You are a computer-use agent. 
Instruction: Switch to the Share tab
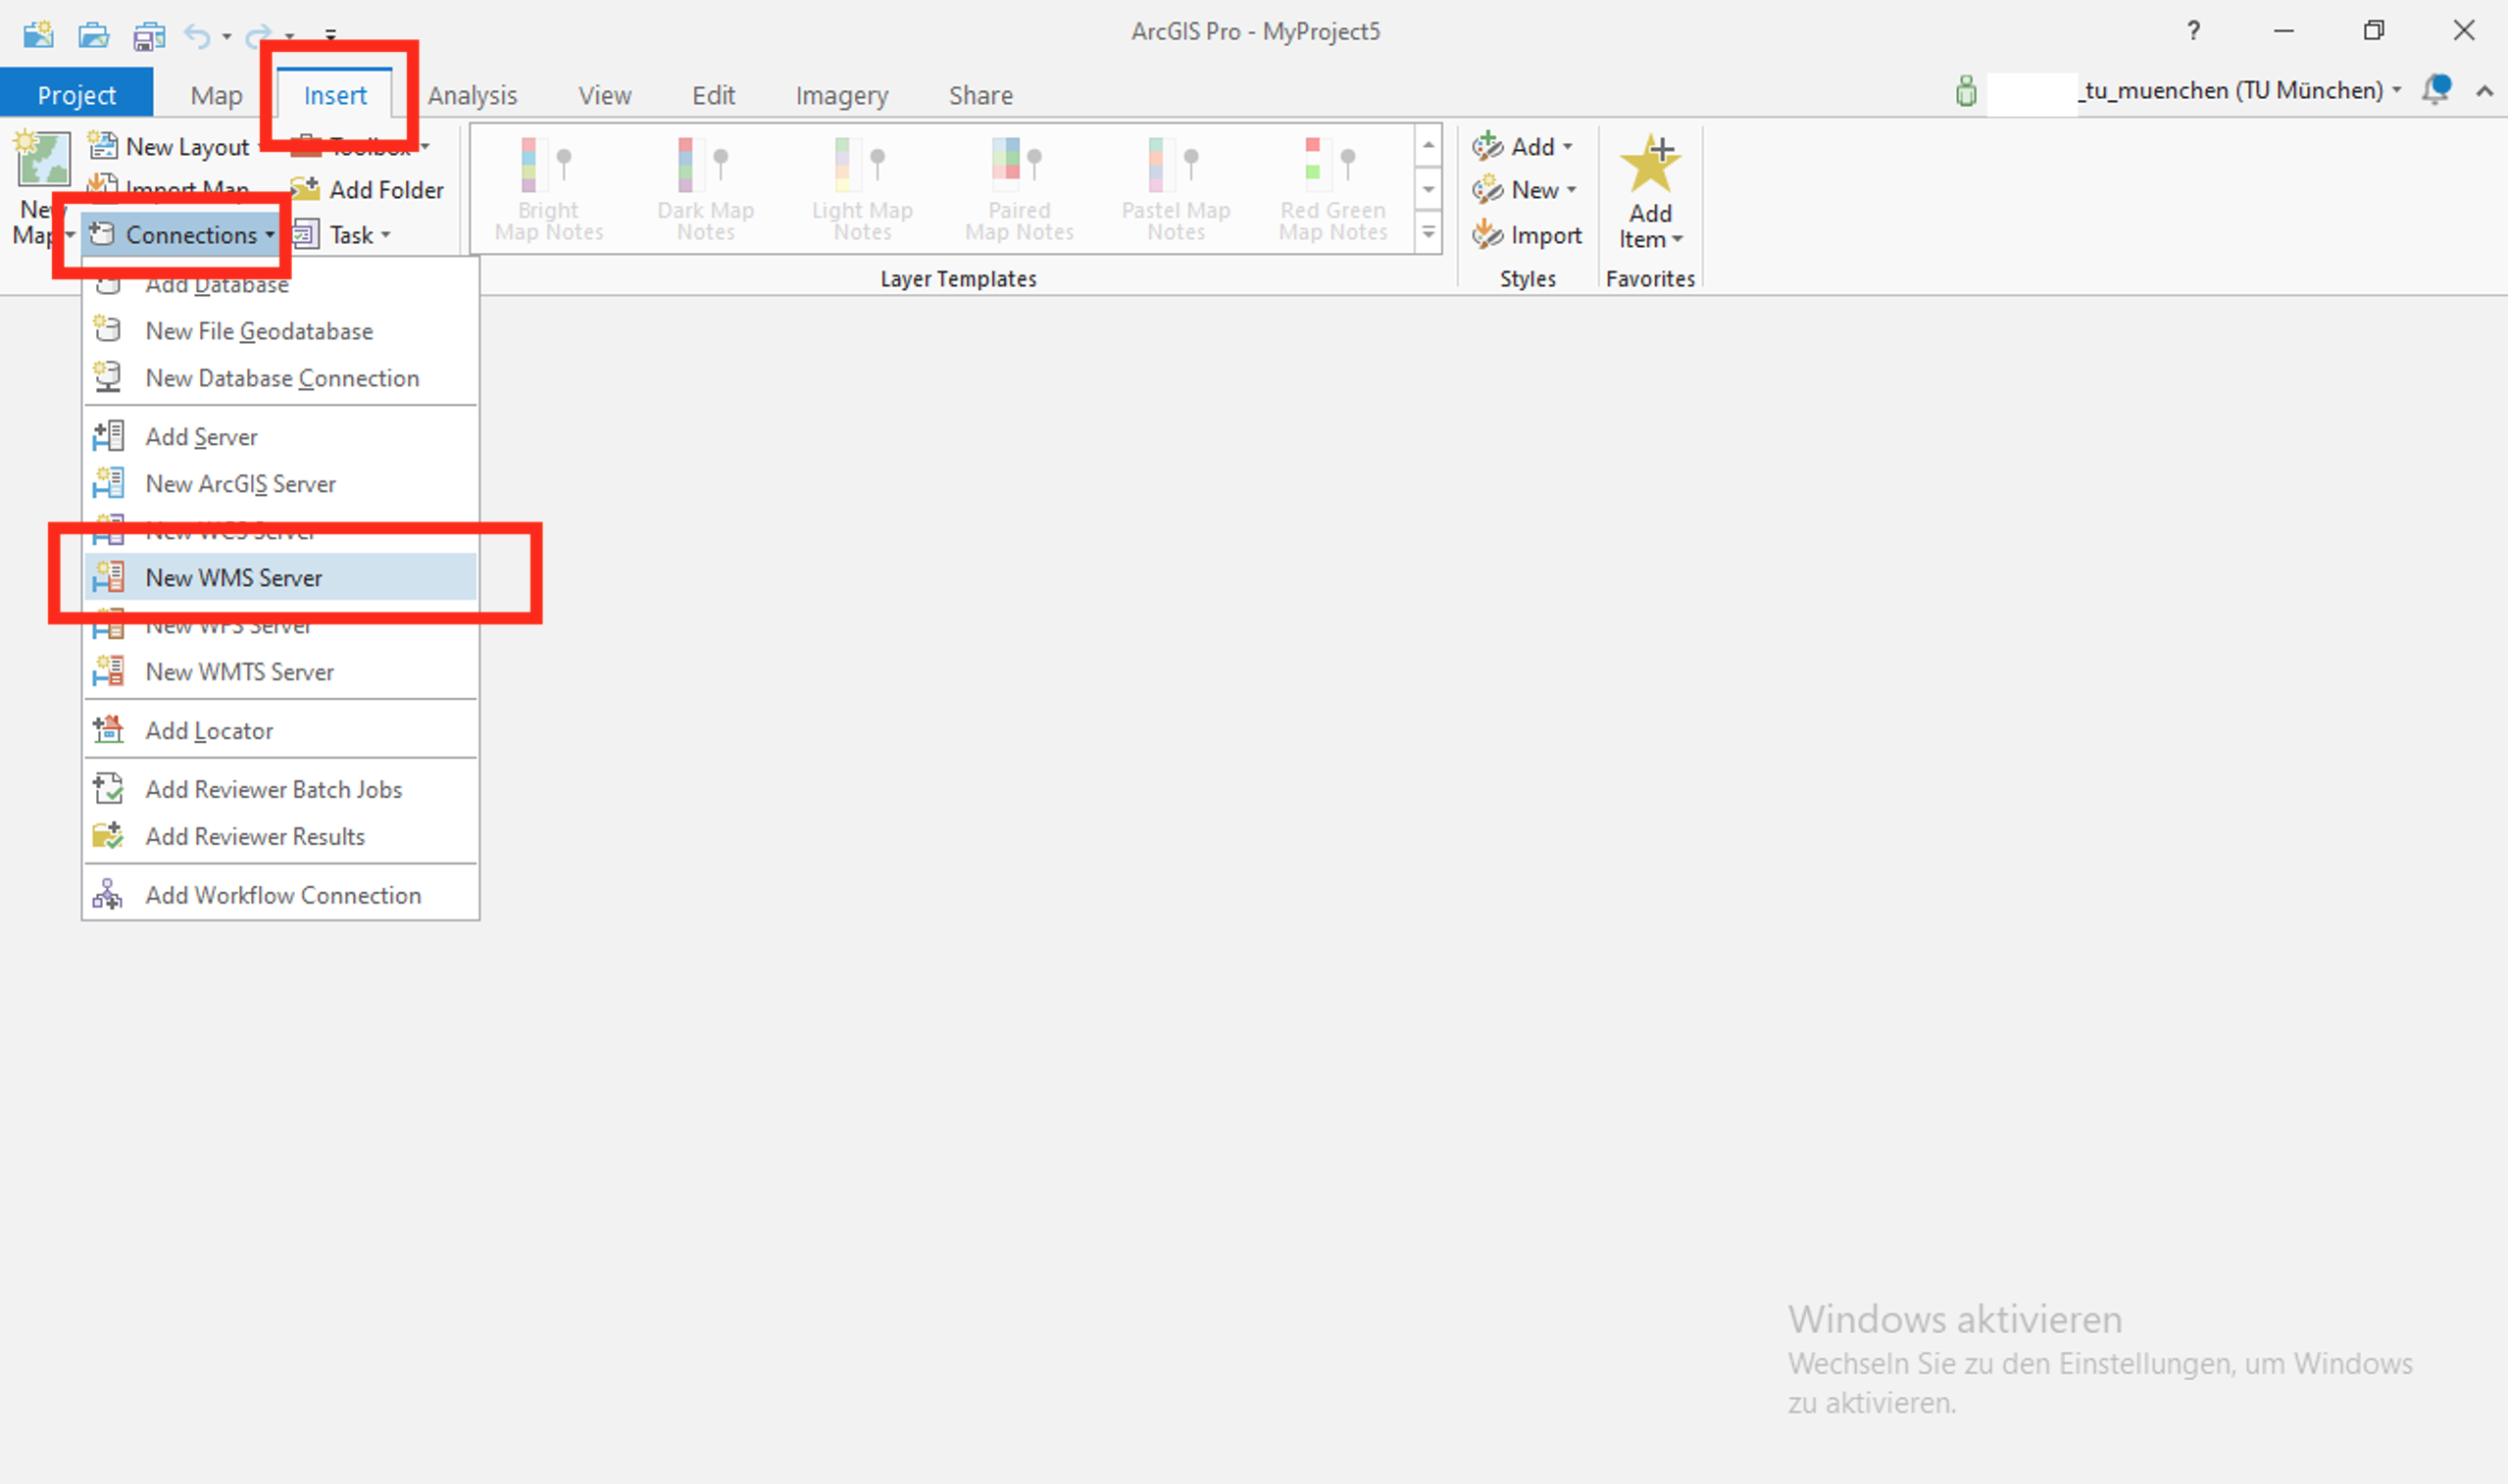pyautogui.click(x=981, y=95)
